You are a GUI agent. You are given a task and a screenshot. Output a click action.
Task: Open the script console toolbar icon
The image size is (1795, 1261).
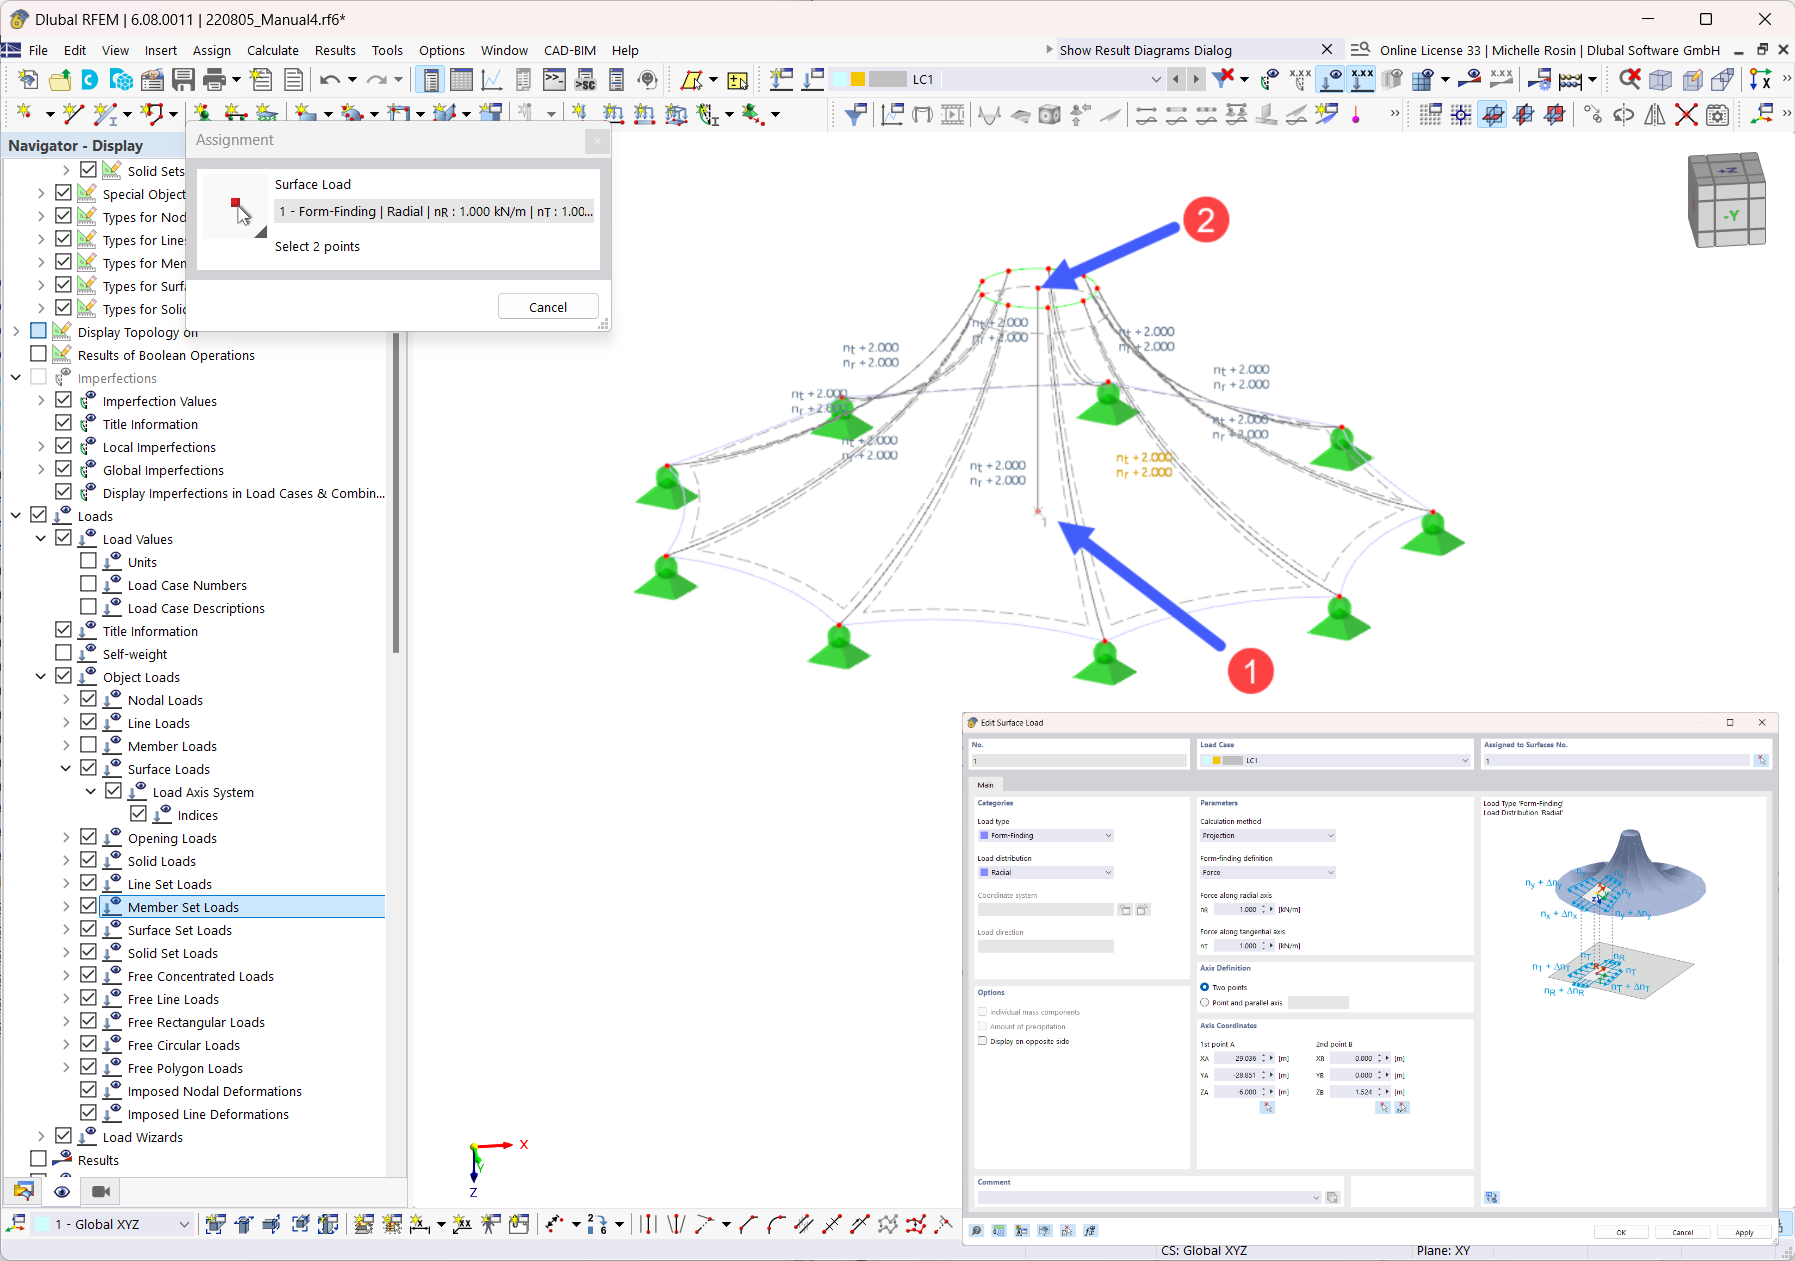pyautogui.click(x=554, y=80)
